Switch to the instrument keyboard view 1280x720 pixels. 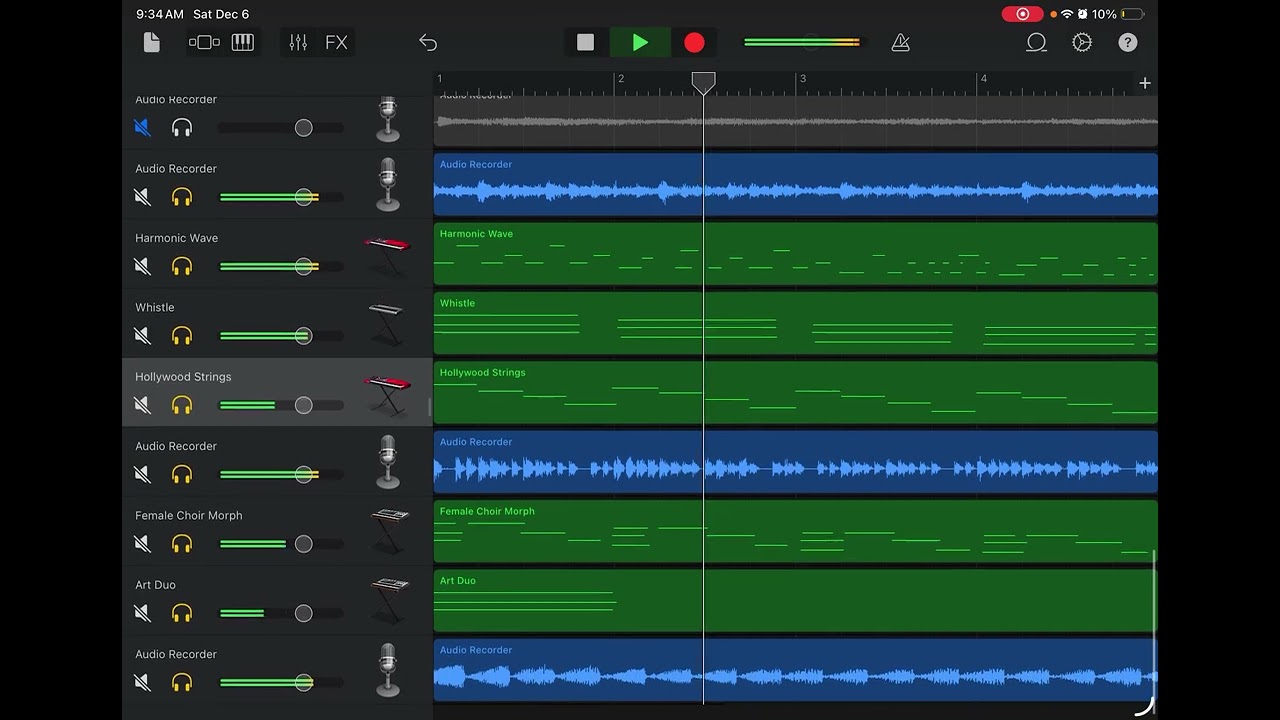(242, 42)
